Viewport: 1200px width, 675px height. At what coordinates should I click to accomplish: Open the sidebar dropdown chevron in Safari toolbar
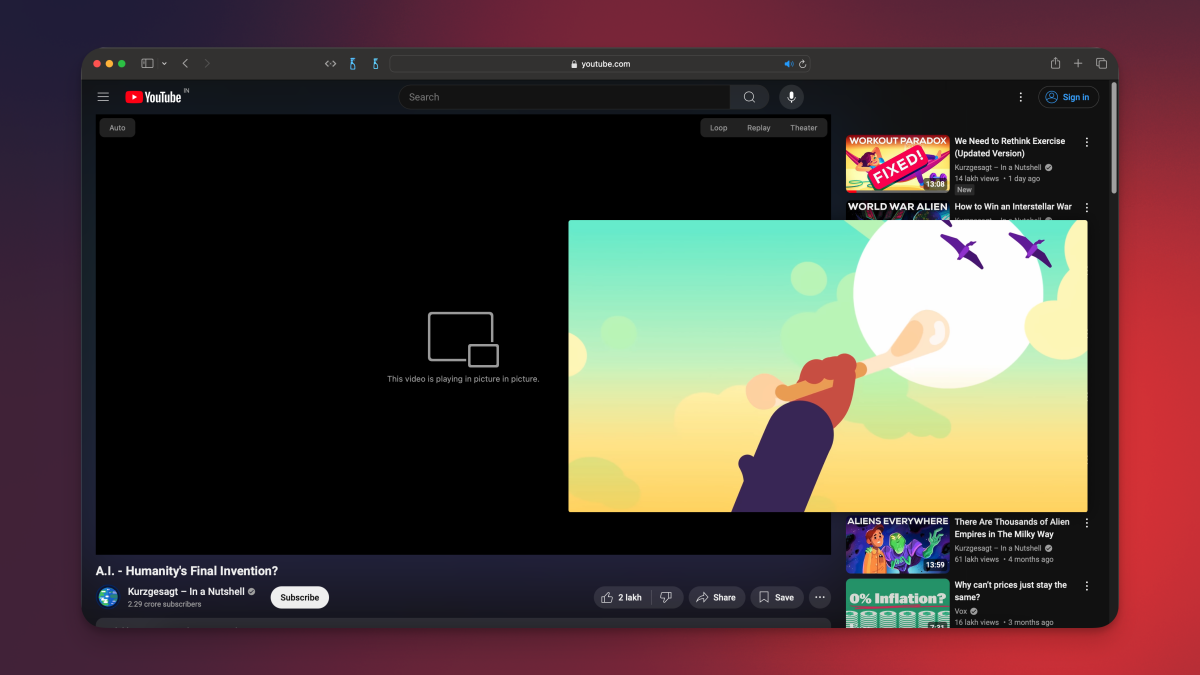tap(164, 63)
